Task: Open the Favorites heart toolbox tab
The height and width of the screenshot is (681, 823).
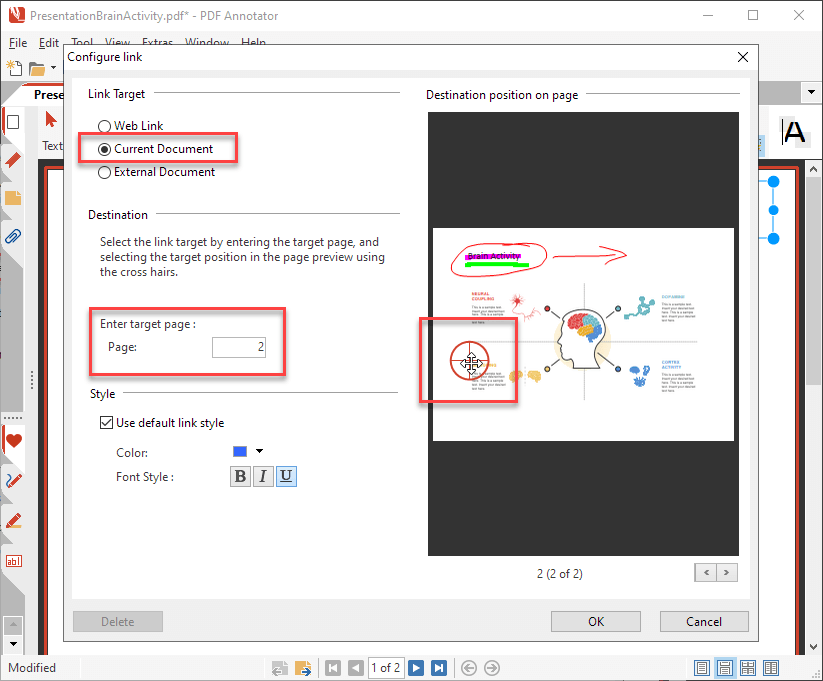Action: (13, 441)
